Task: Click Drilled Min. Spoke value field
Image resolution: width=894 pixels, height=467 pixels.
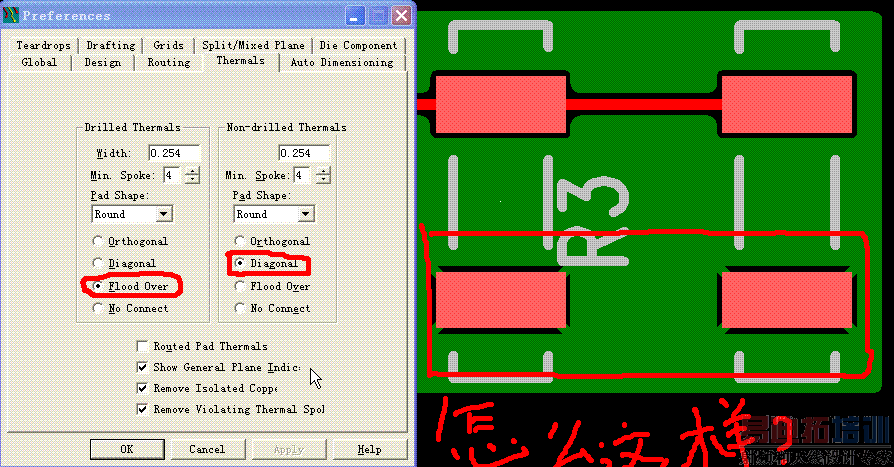Action: (173, 175)
